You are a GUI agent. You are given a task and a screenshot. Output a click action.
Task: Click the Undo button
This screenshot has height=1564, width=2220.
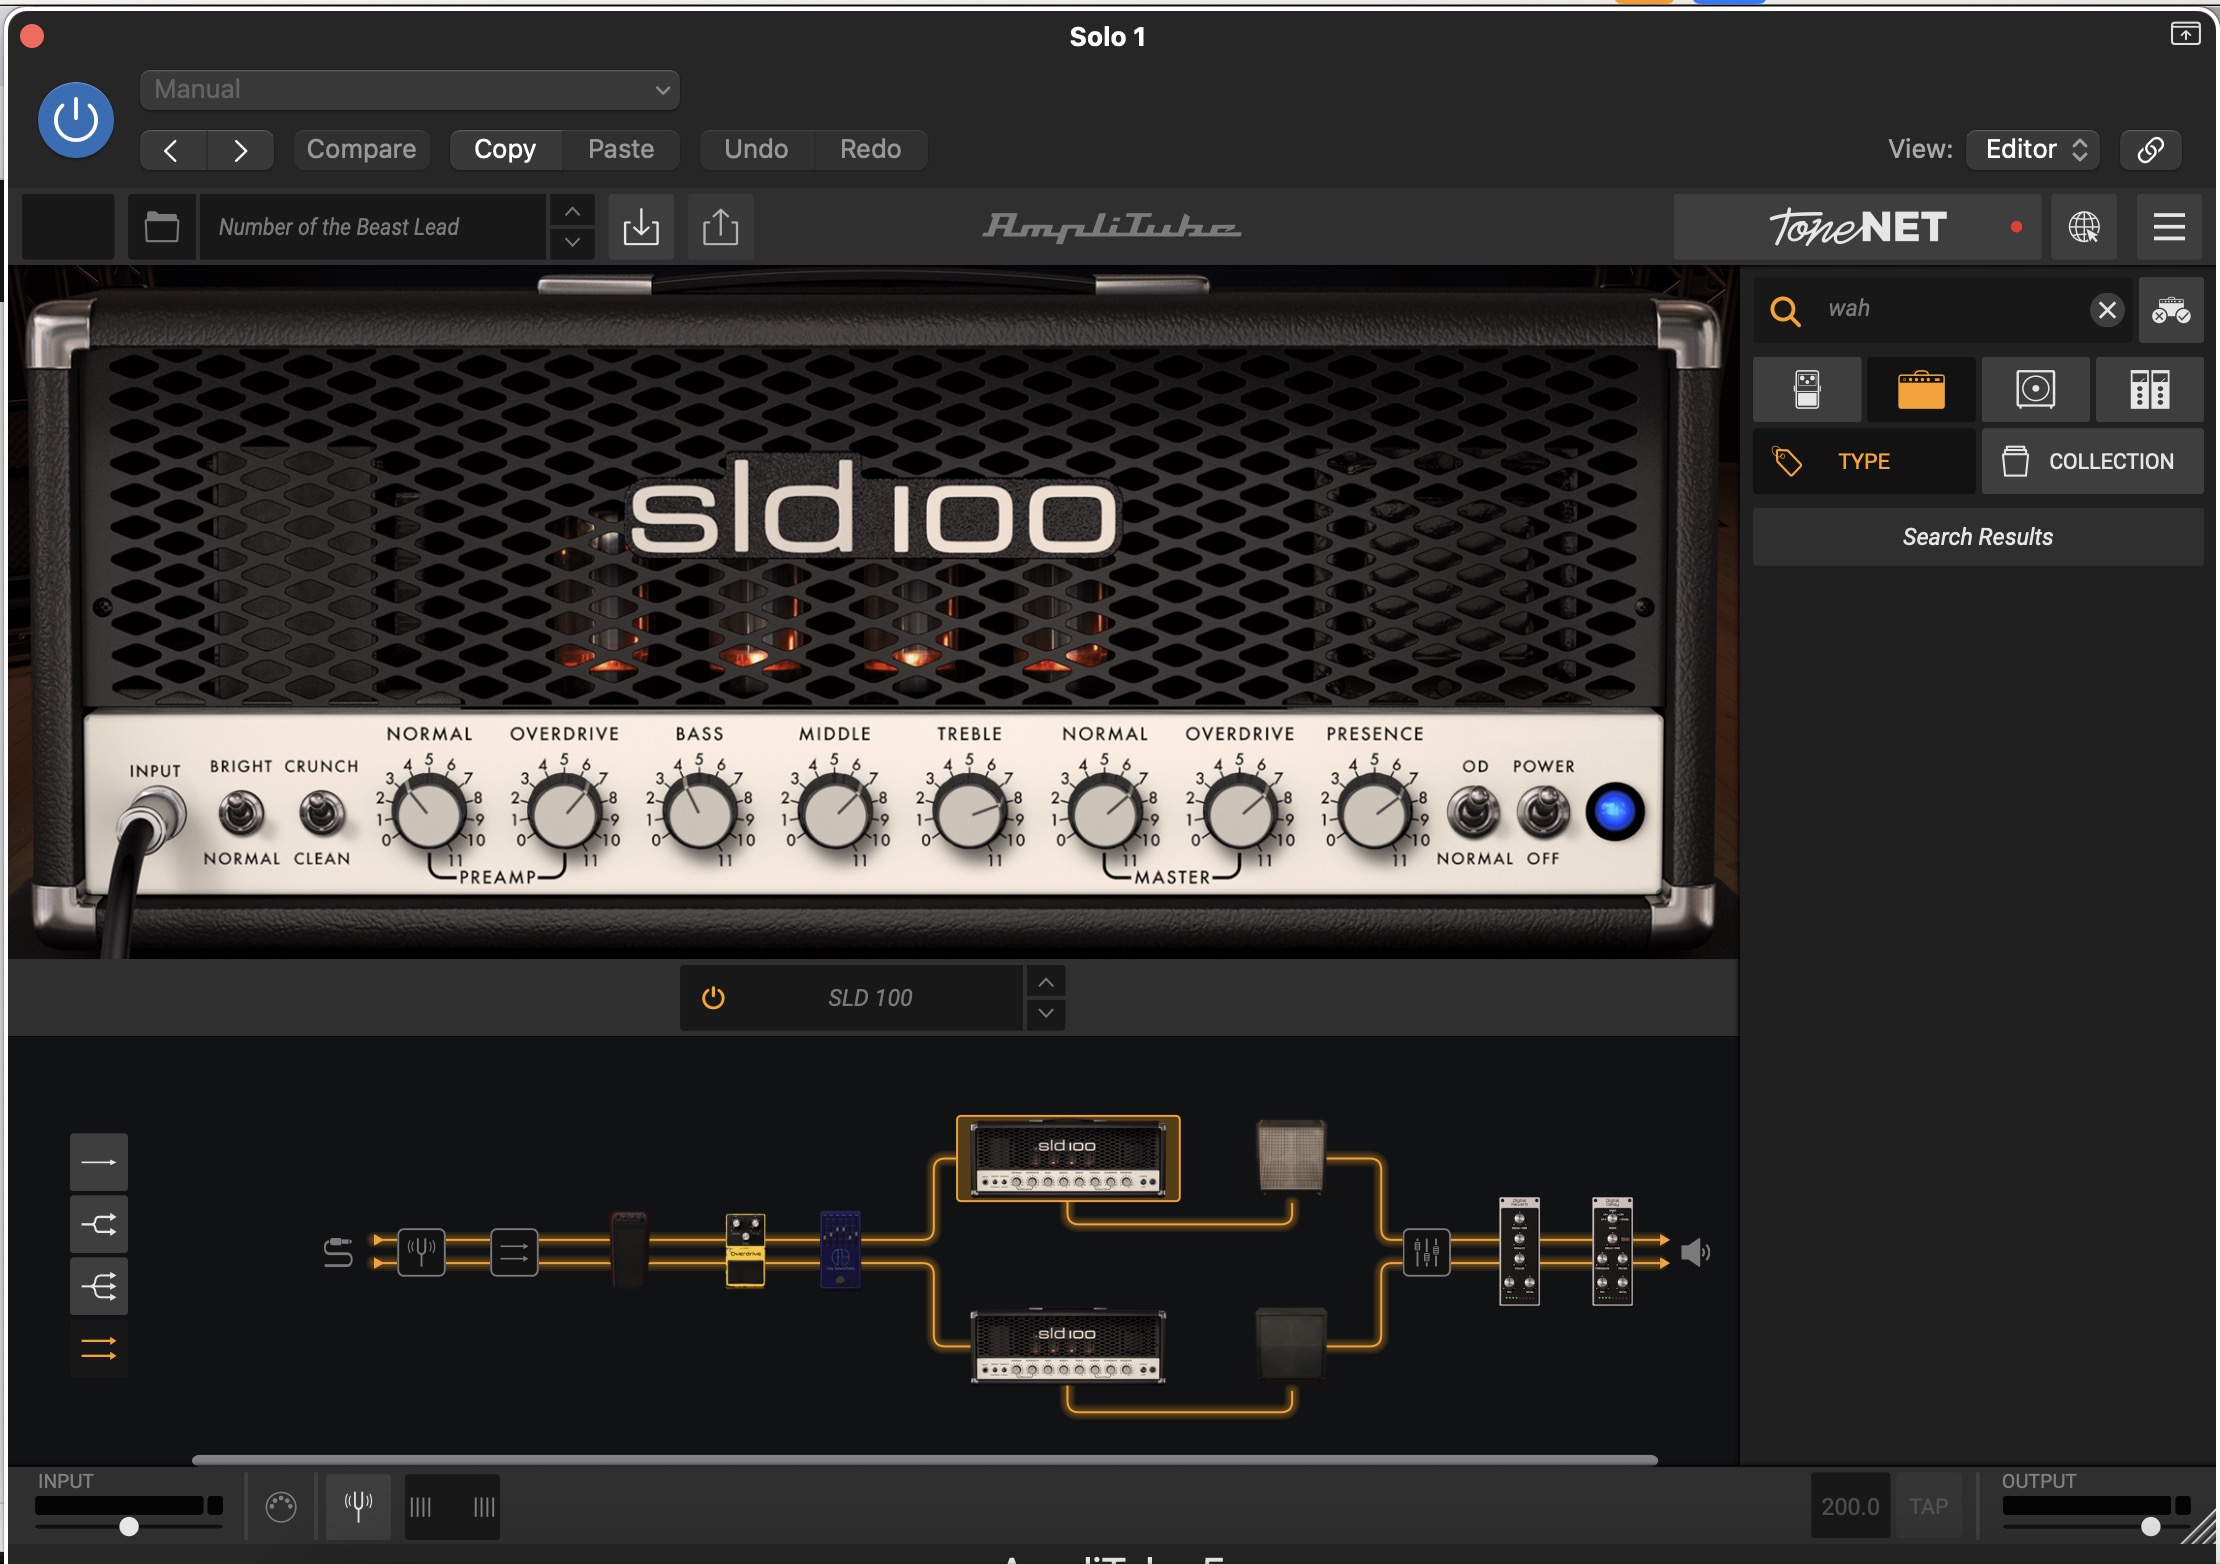756,149
